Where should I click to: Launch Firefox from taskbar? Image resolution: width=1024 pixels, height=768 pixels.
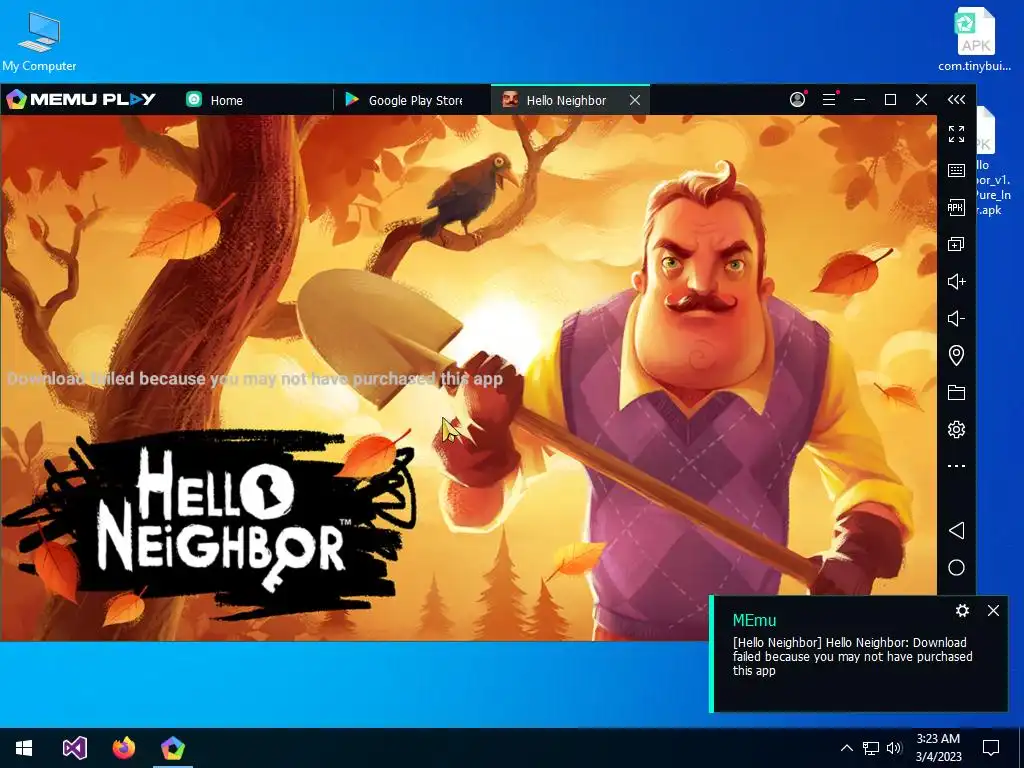123,748
